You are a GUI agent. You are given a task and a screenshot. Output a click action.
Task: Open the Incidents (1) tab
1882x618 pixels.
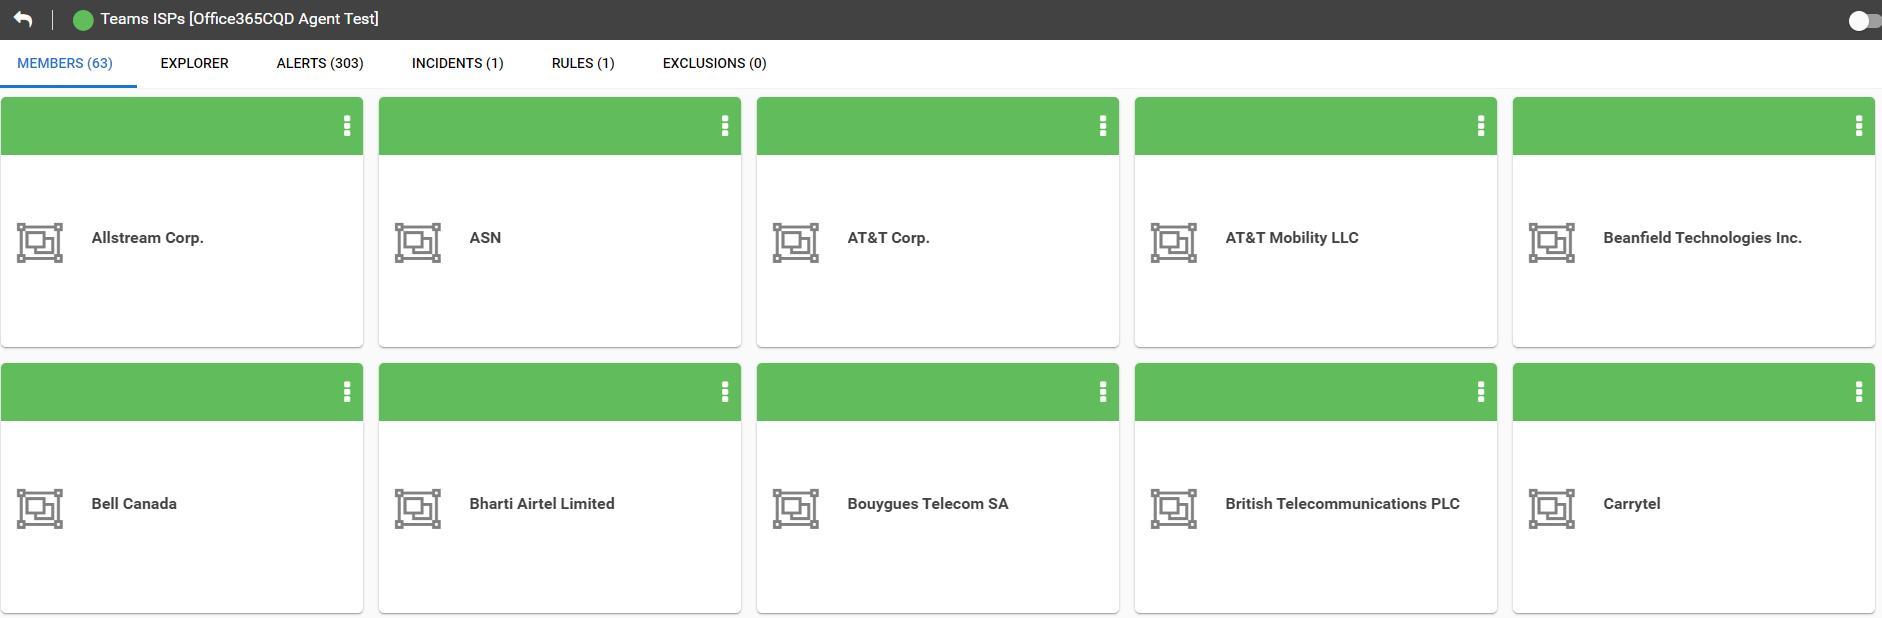coord(458,63)
